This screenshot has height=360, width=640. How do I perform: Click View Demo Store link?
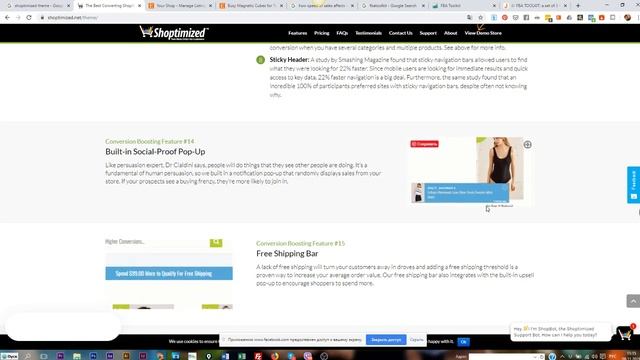tap(483, 33)
